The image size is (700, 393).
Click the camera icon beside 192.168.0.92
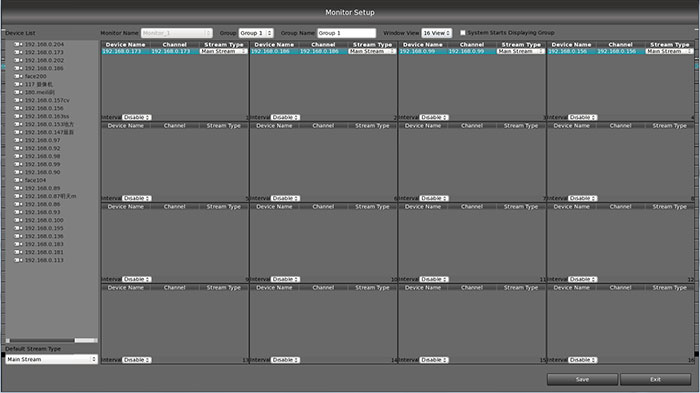tap(18, 148)
